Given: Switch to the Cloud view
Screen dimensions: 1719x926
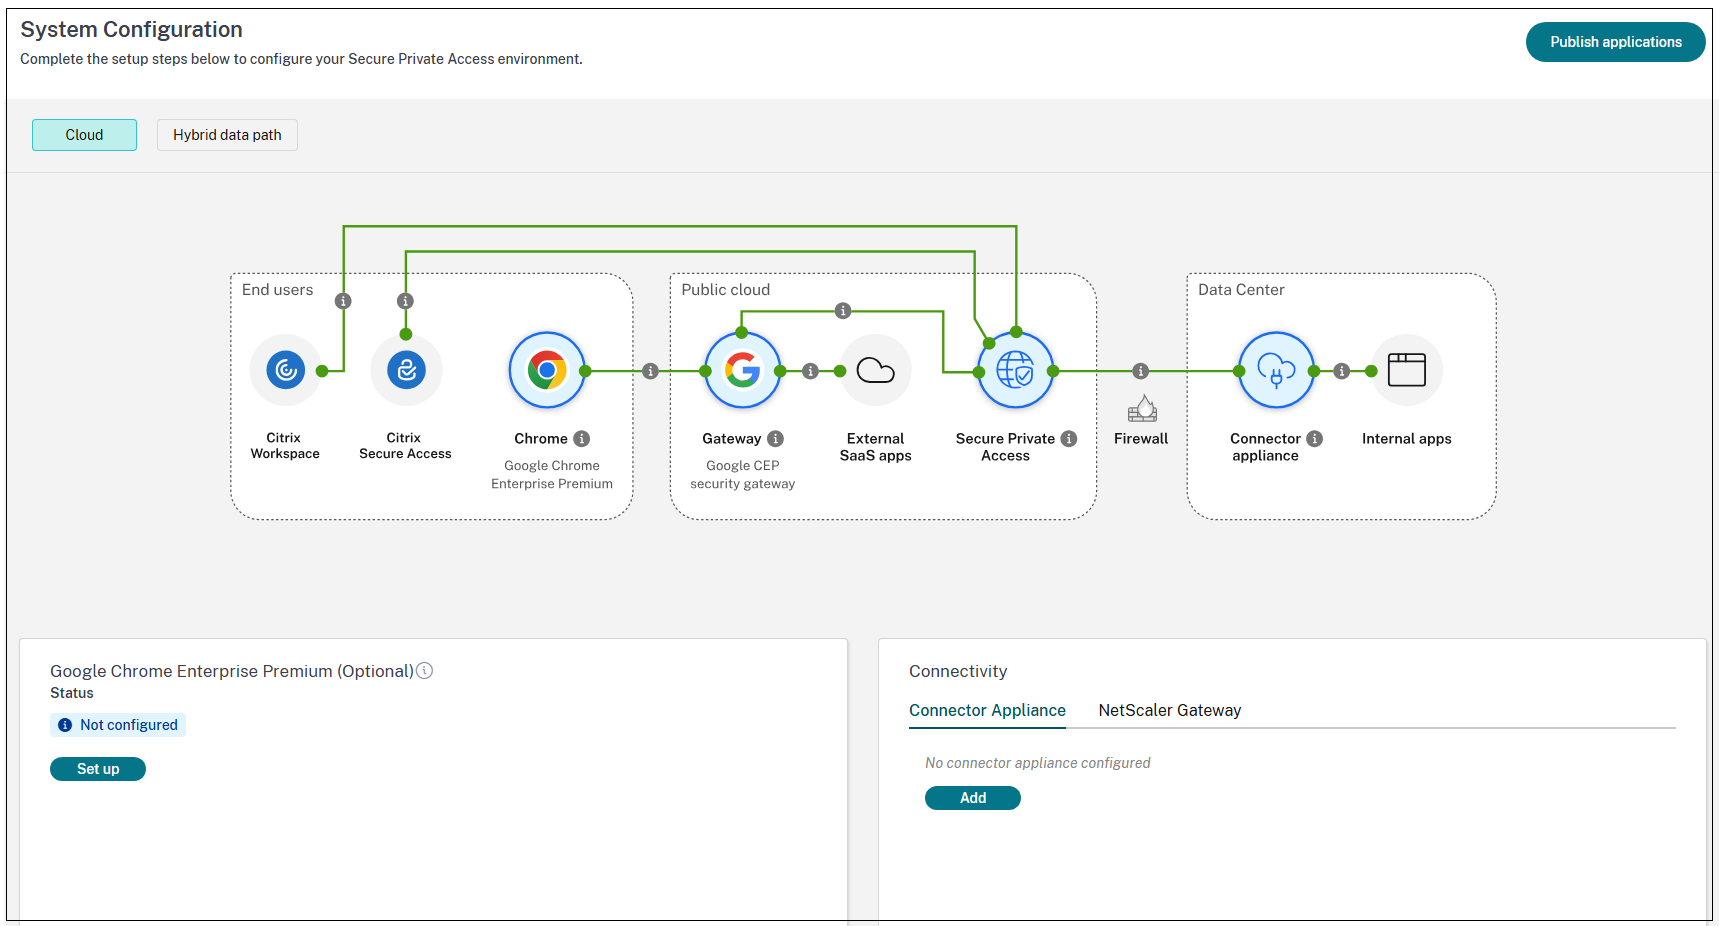Looking at the screenshot, I should [84, 135].
